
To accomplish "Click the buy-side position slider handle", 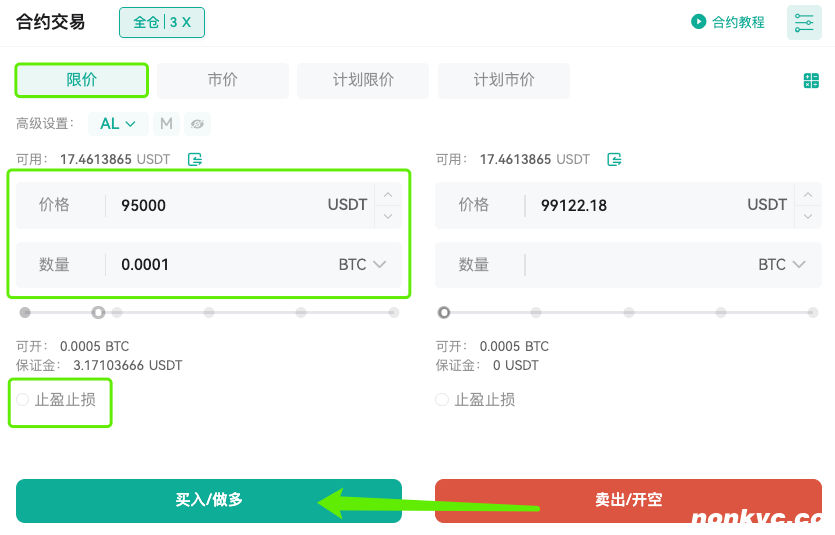I will (98, 312).
